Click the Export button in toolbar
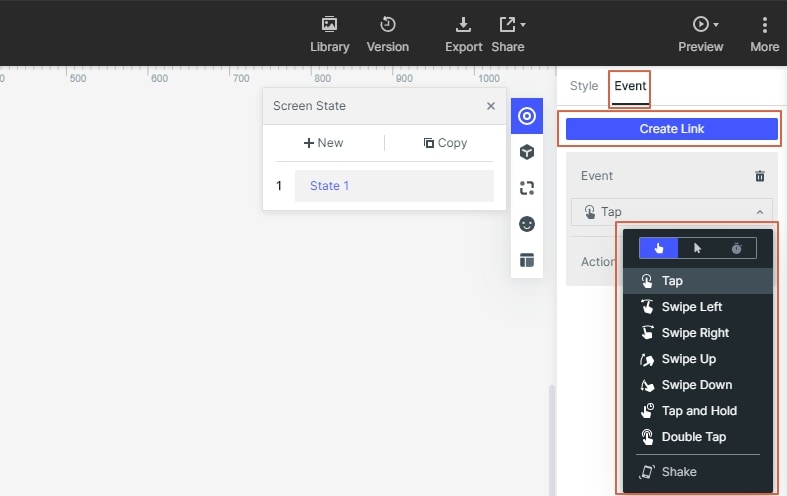Screen dimensions: 787x496 [x=463, y=35]
